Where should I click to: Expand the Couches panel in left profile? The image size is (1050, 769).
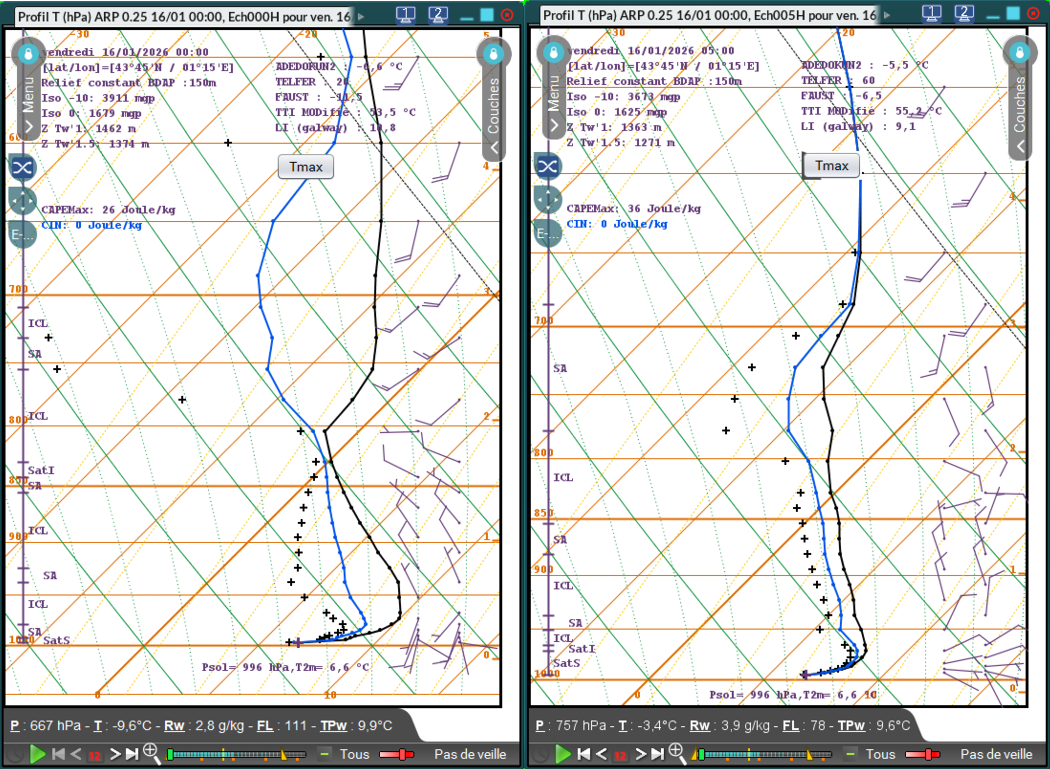(493, 147)
